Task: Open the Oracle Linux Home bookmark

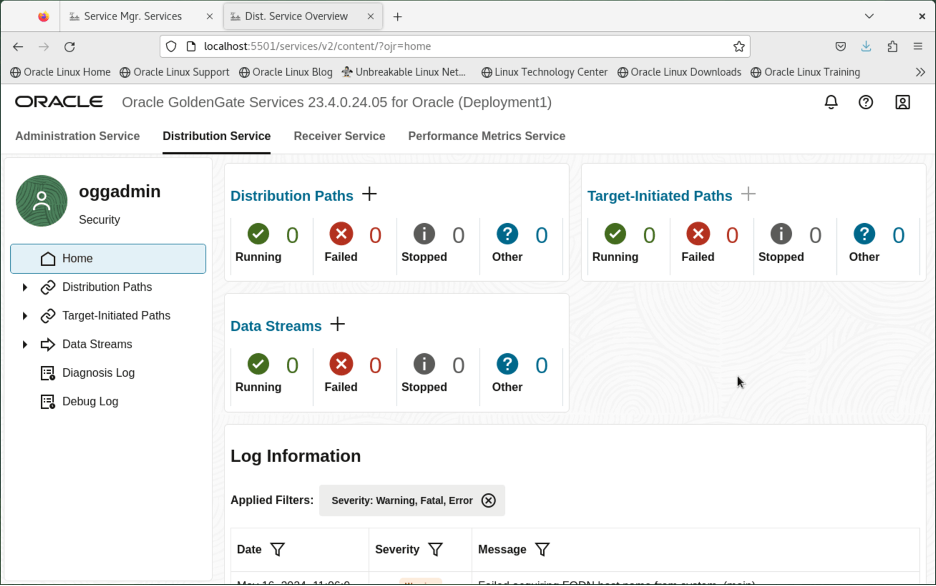Action: [x=60, y=72]
